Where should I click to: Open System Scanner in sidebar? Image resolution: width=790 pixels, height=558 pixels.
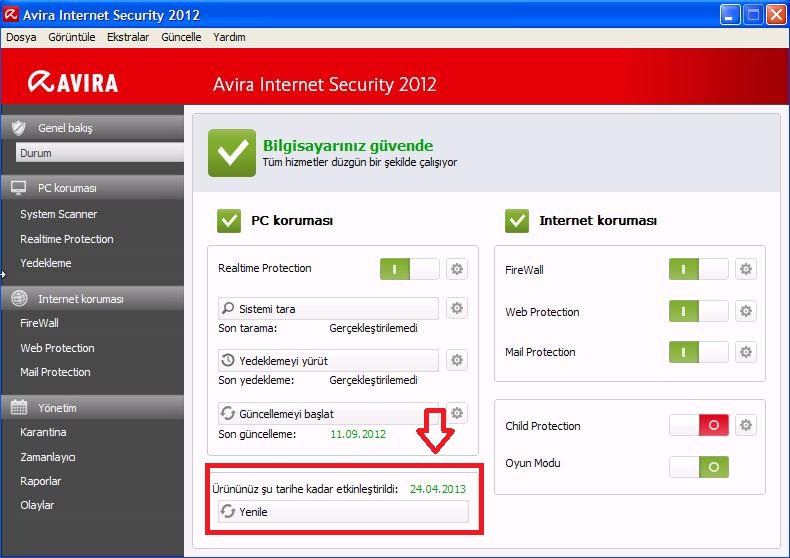click(x=58, y=214)
